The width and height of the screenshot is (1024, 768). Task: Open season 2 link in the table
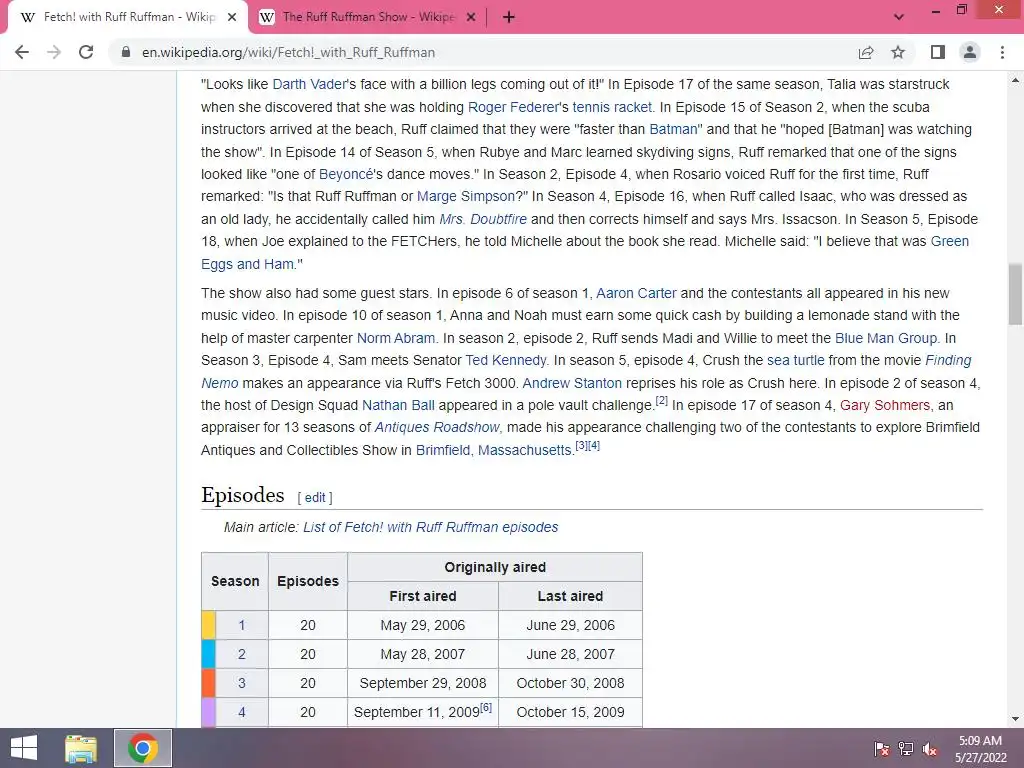coord(242,654)
